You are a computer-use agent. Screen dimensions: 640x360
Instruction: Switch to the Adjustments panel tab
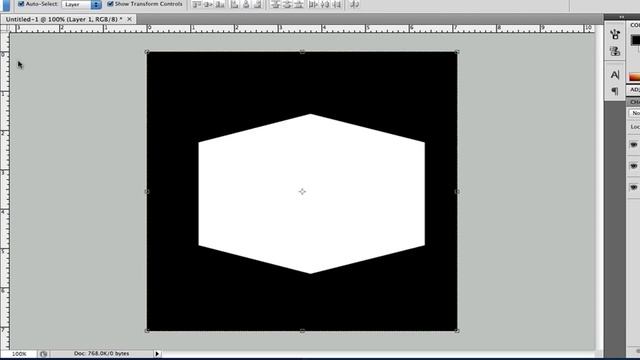[635, 90]
